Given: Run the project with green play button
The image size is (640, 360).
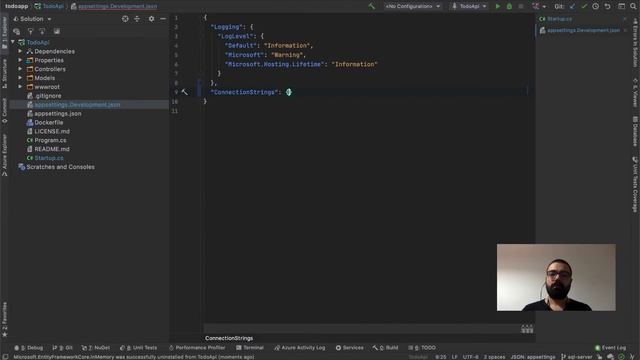Looking at the screenshot, I should click(498, 6).
